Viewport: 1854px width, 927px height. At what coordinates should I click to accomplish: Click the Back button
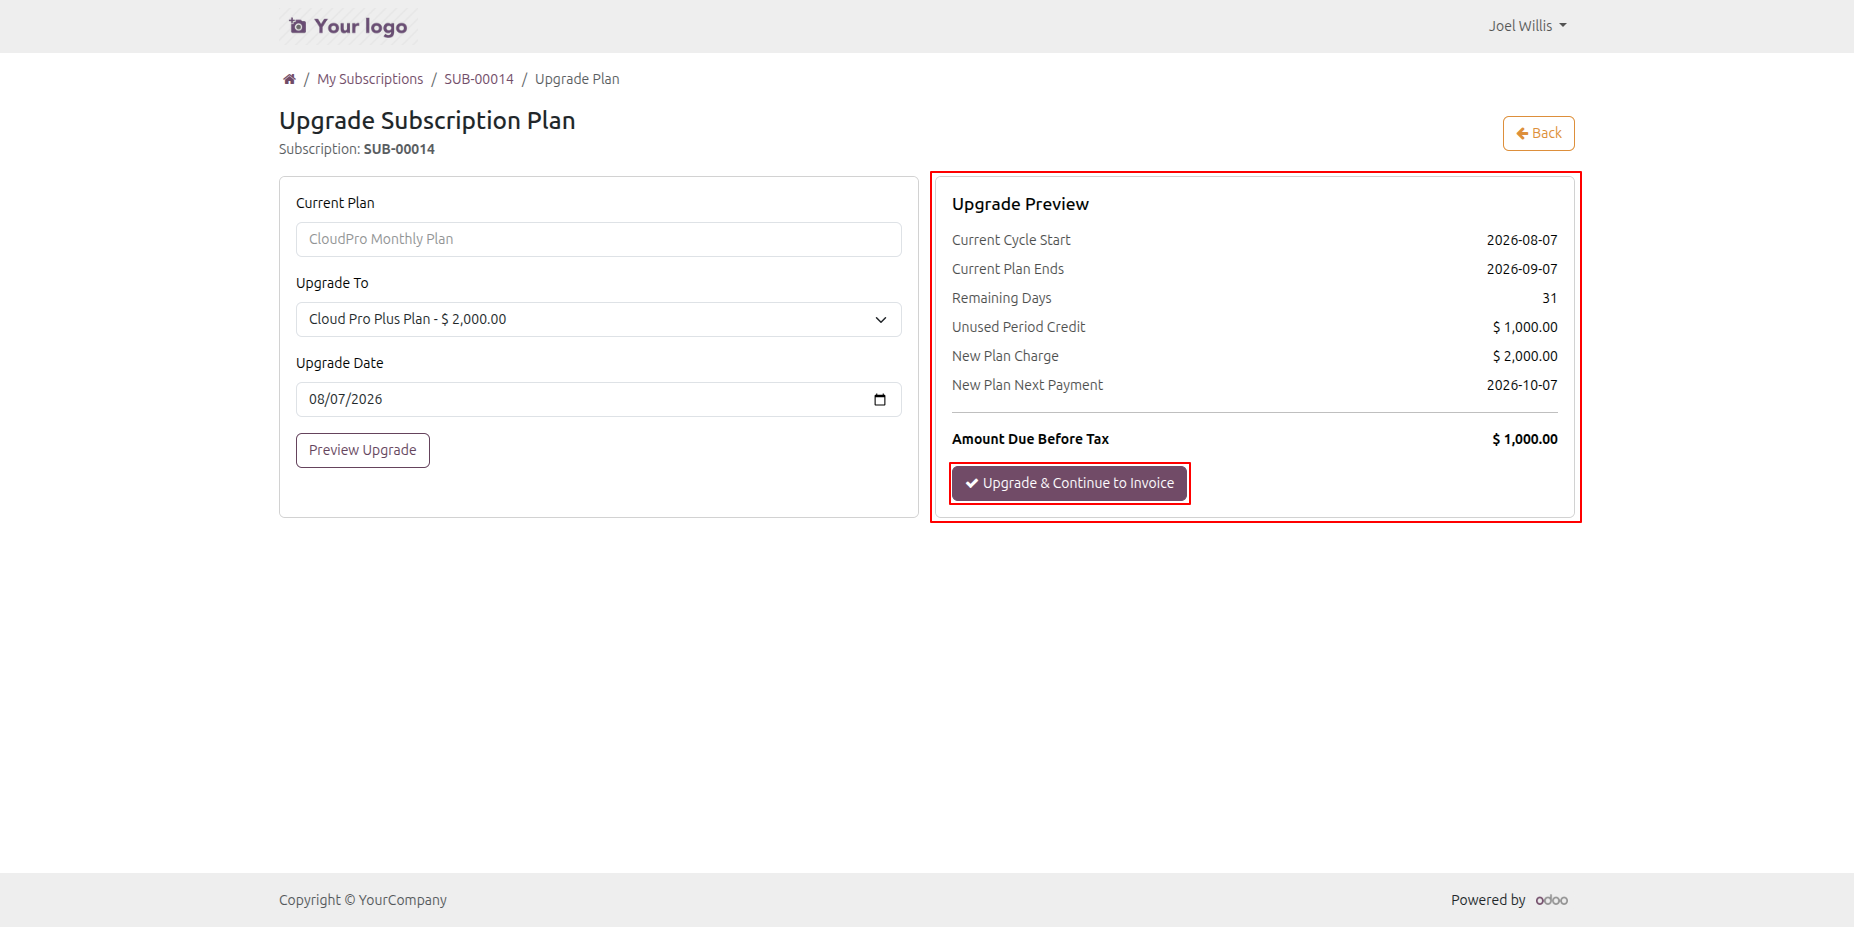(x=1539, y=133)
